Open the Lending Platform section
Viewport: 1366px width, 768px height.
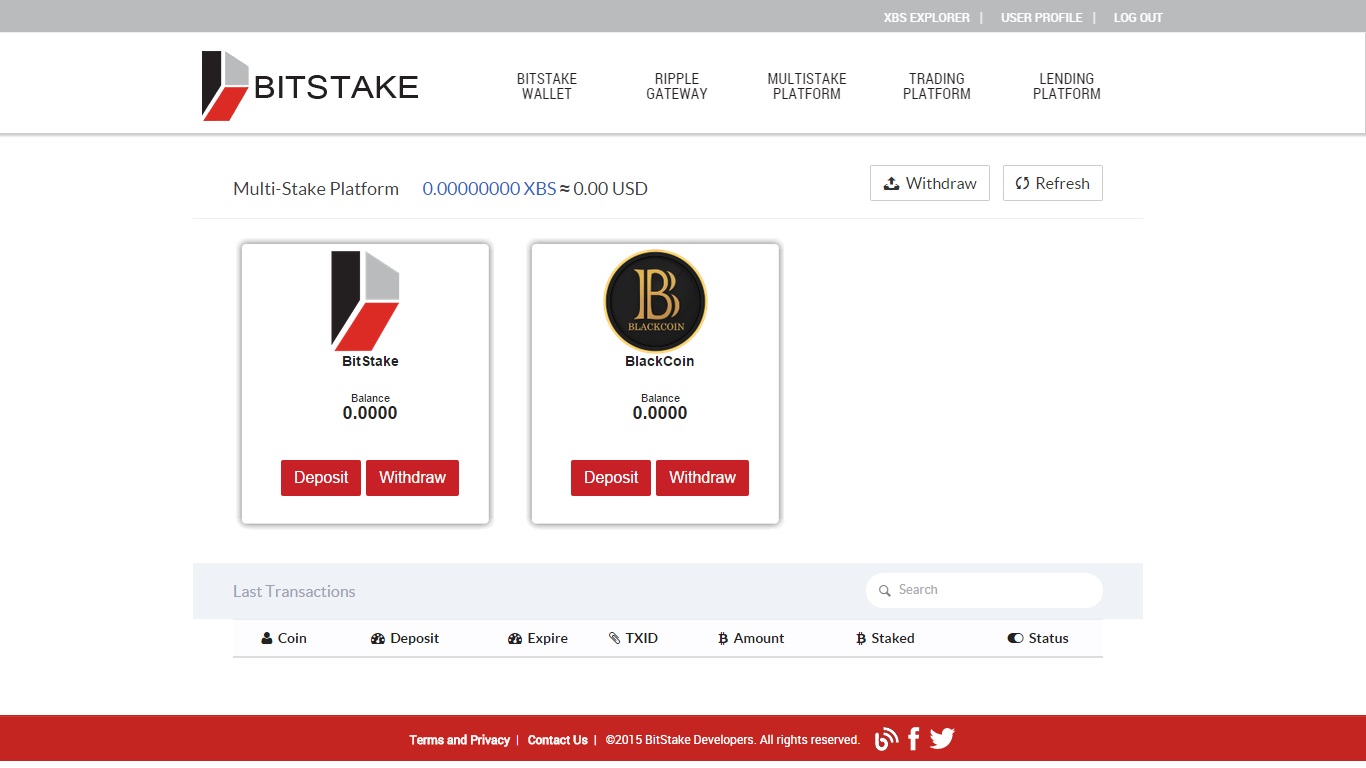point(1067,86)
